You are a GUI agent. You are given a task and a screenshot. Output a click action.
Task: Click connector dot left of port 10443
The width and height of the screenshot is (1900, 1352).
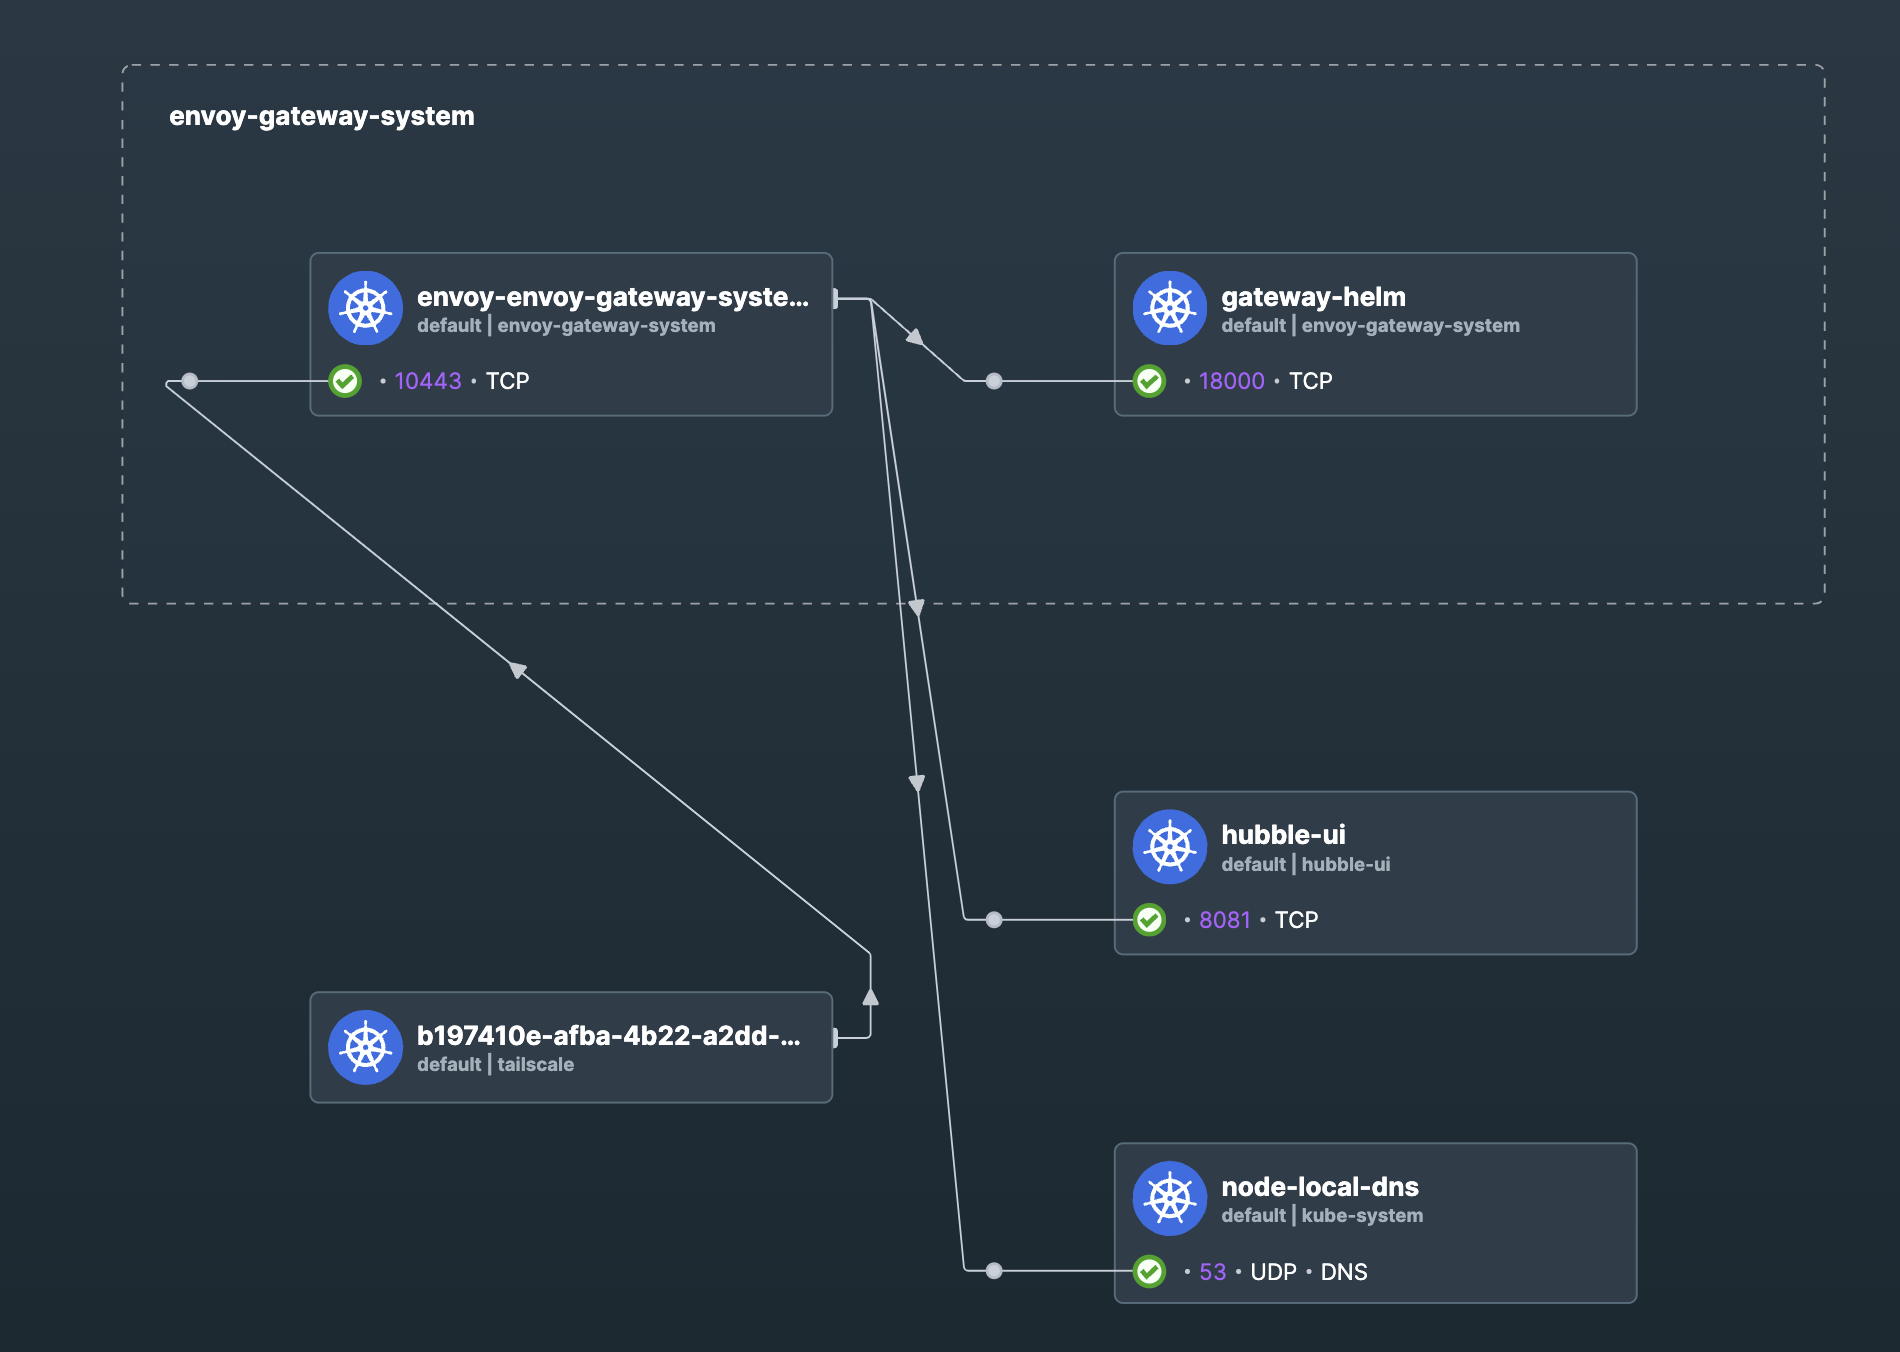190,381
